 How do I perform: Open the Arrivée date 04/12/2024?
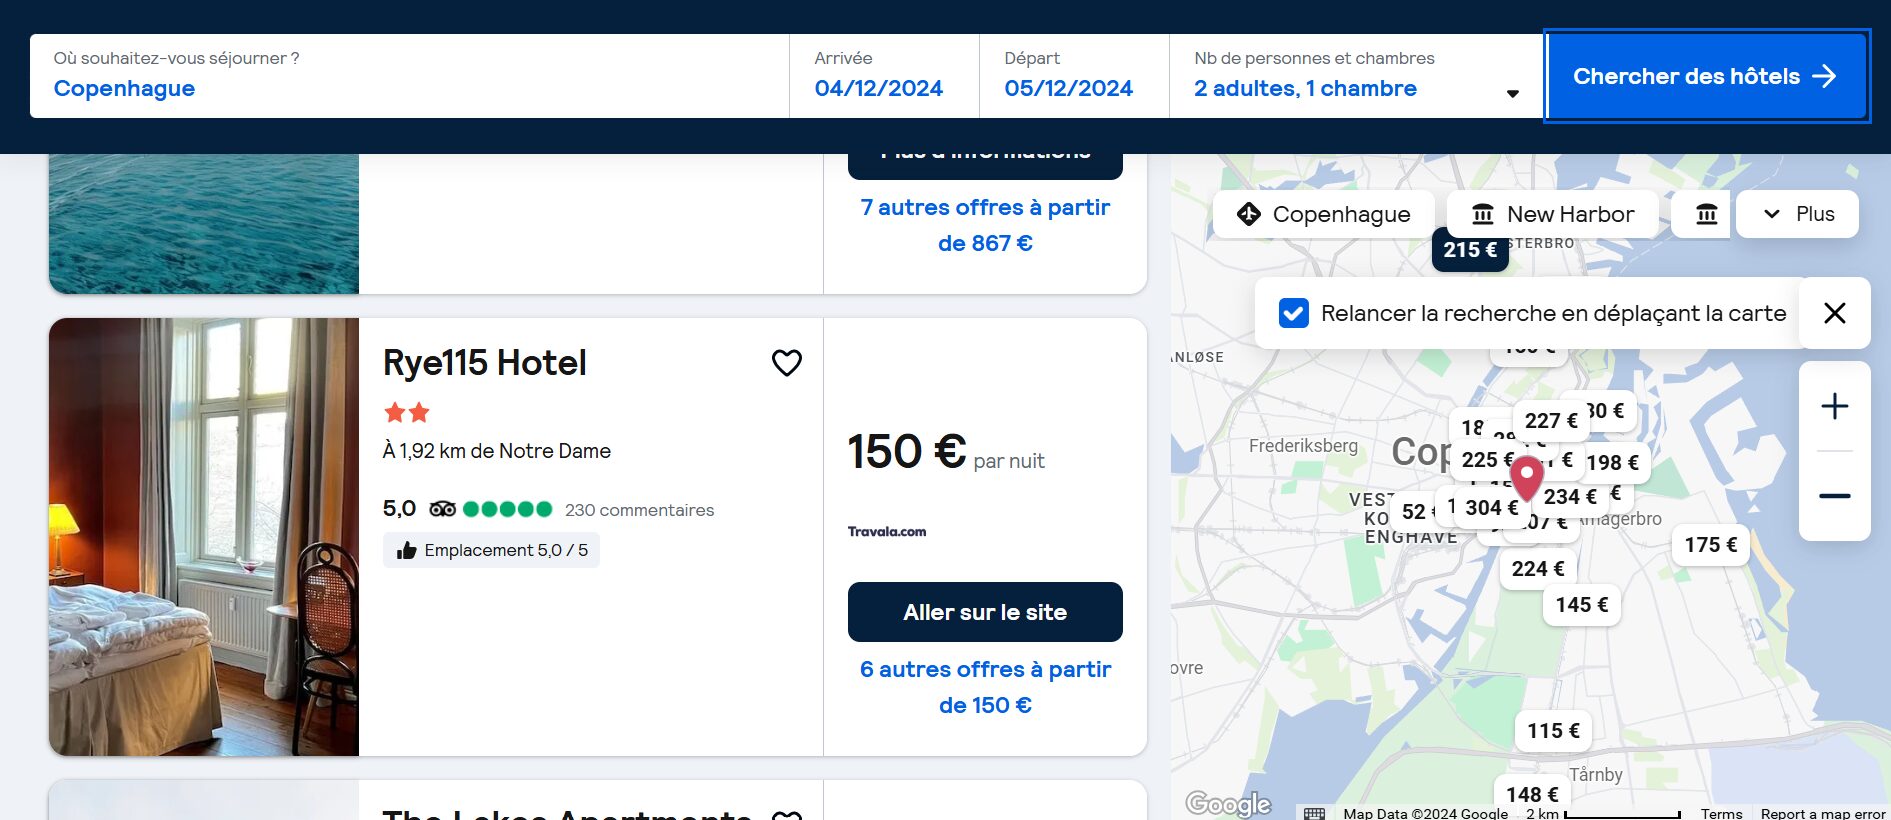[x=884, y=76]
